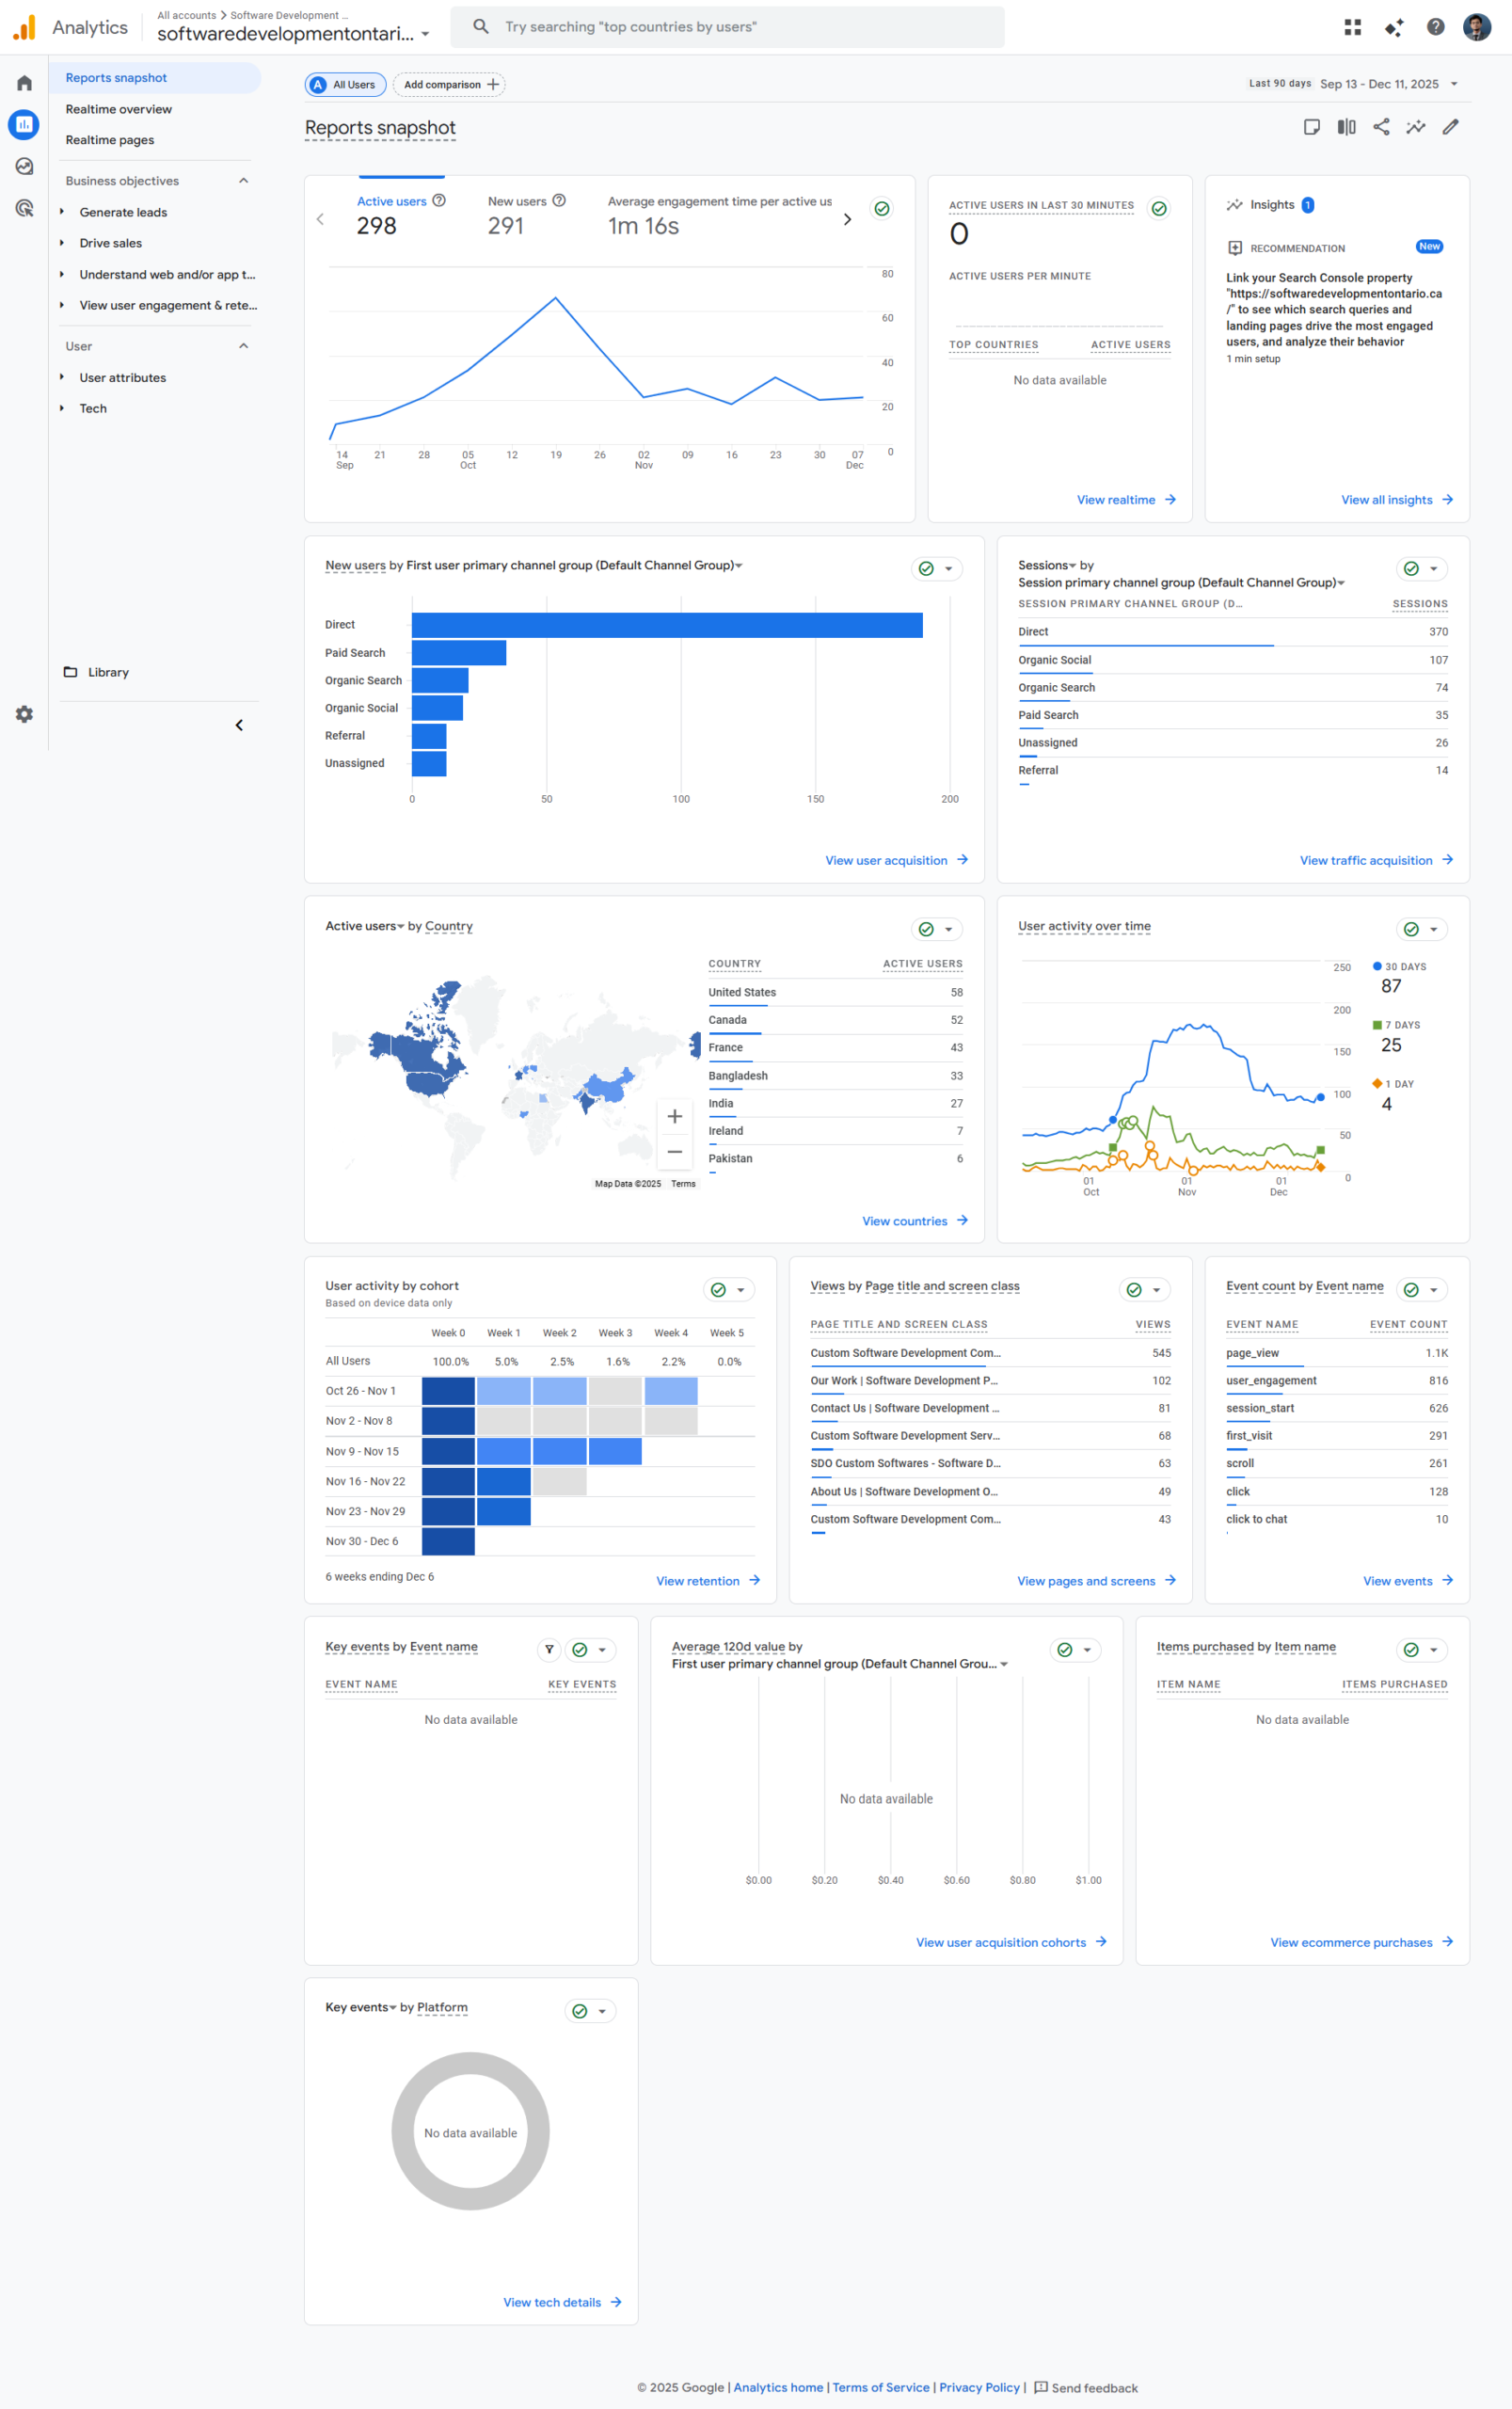Click the key events filter icon
Image resolution: width=1512 pixels, height=2409 pixels.
pyautogui.click(x=549, y=1650)
